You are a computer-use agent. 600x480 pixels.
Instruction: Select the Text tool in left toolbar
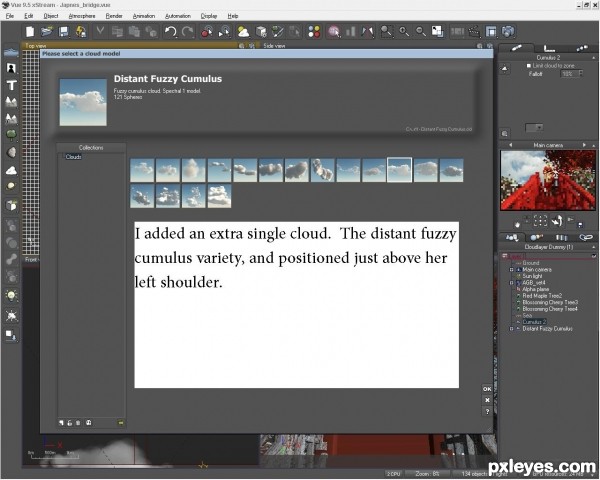[11, 85]
